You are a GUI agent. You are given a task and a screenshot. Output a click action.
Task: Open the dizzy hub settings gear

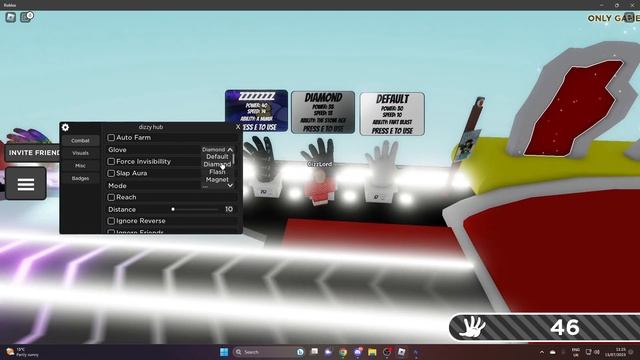click(65, 127)
